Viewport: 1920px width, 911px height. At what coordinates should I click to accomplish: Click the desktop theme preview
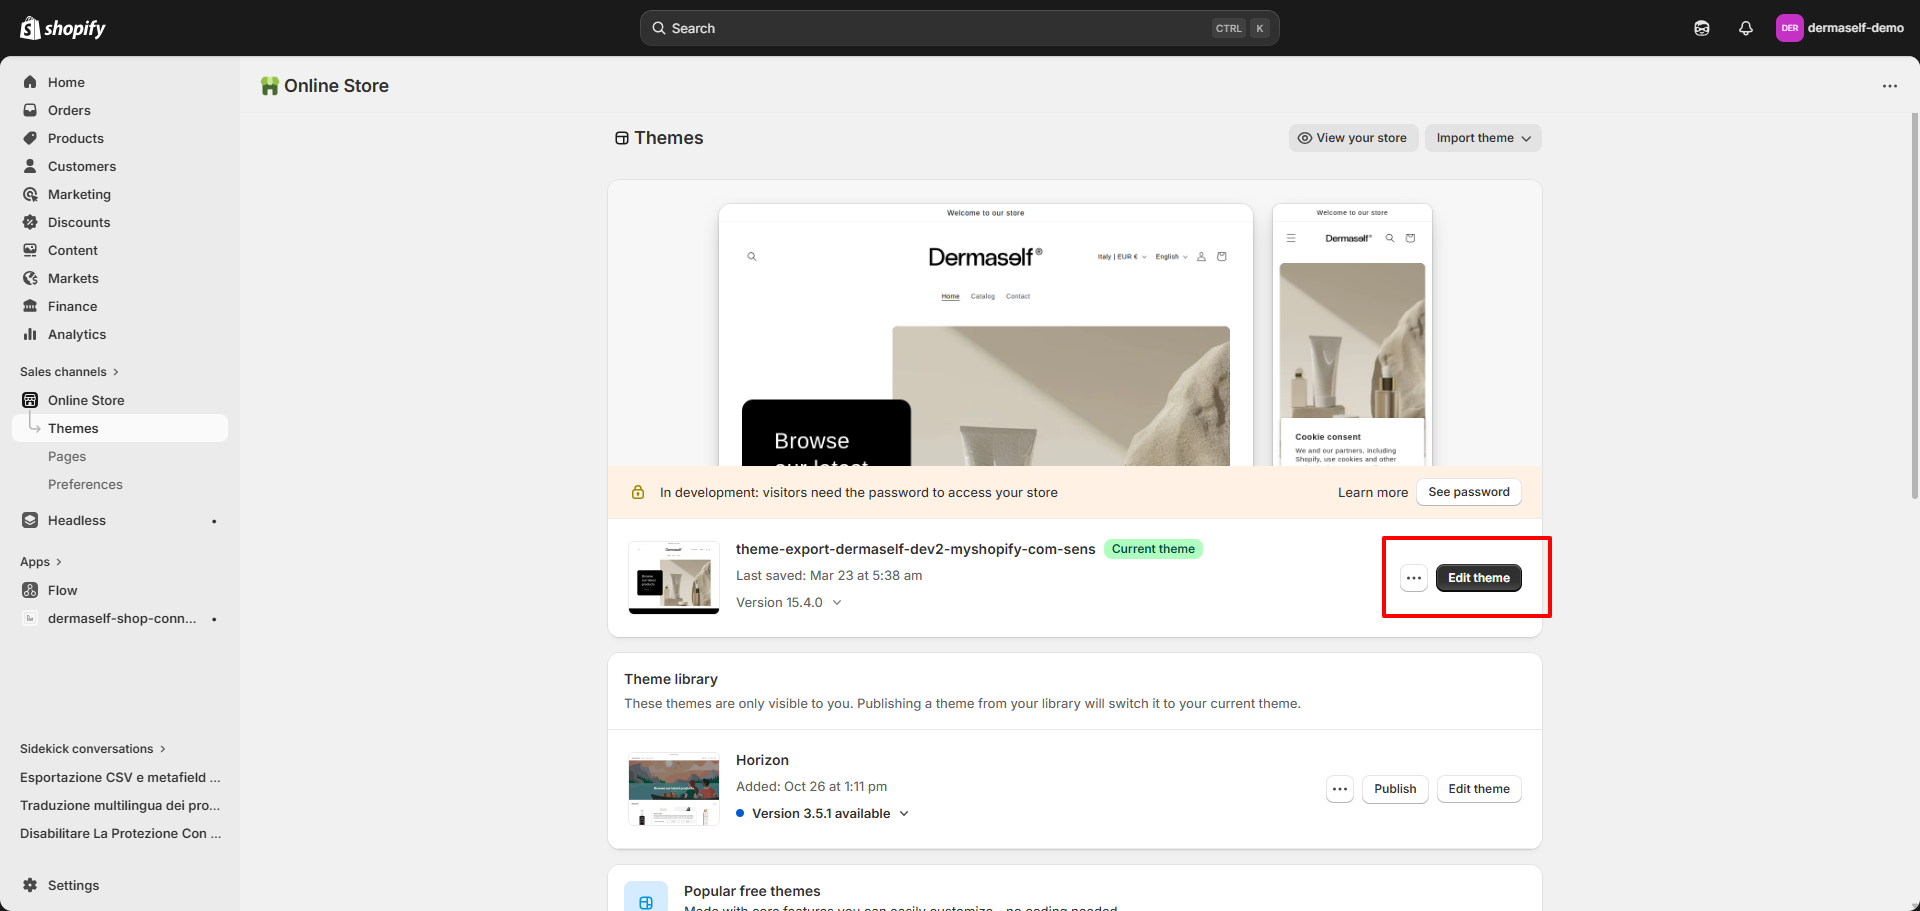pyautogui.click(x=985, y=335)
